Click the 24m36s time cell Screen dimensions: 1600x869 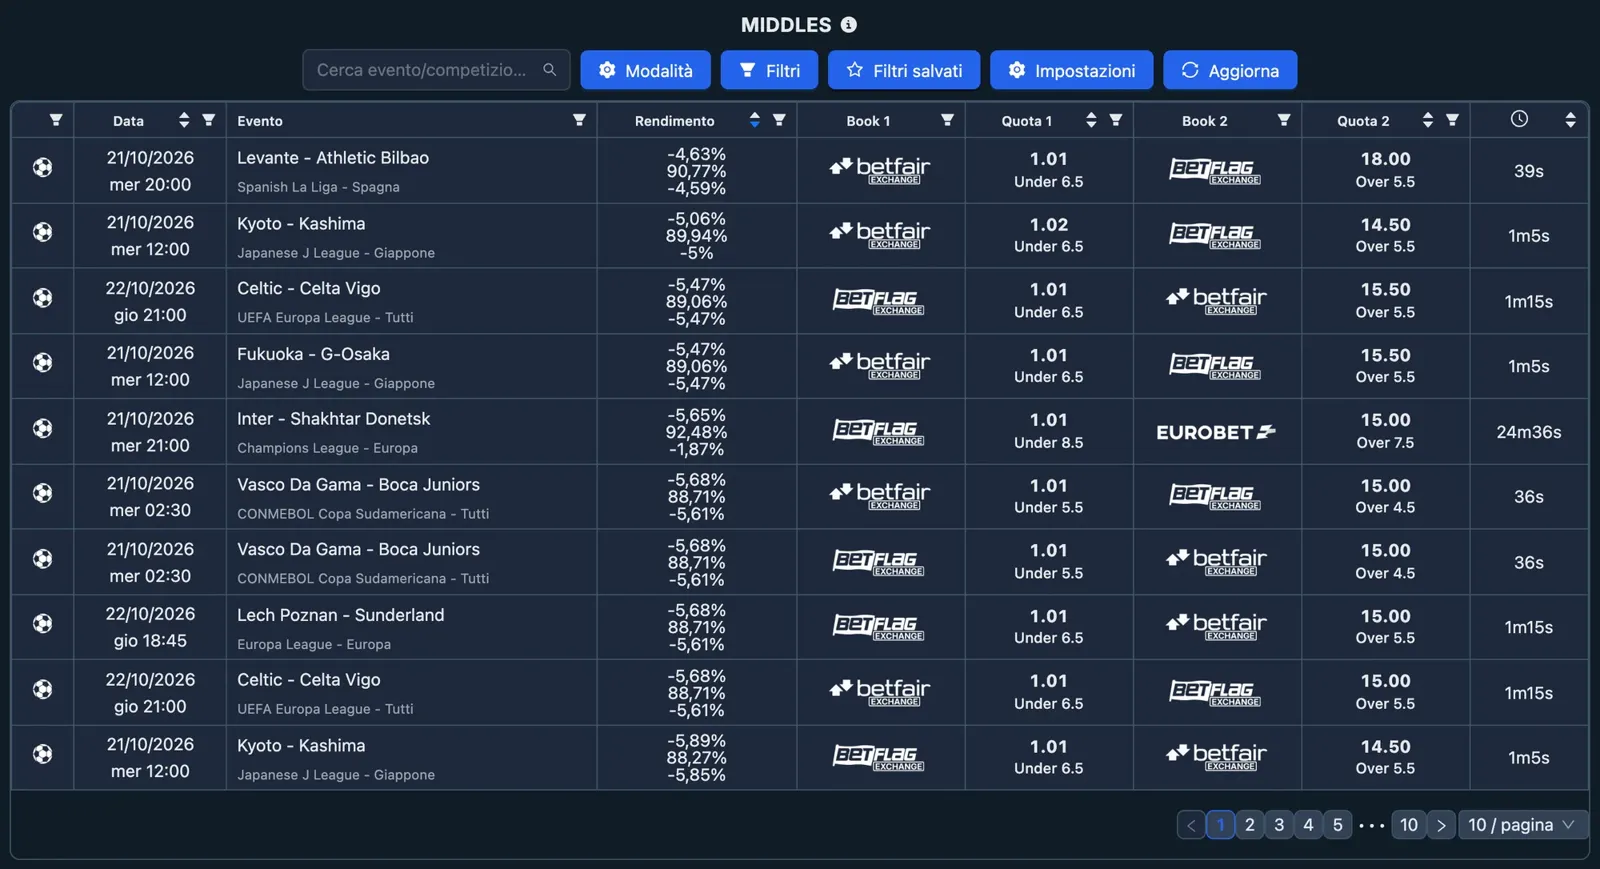coord(1529,432)
